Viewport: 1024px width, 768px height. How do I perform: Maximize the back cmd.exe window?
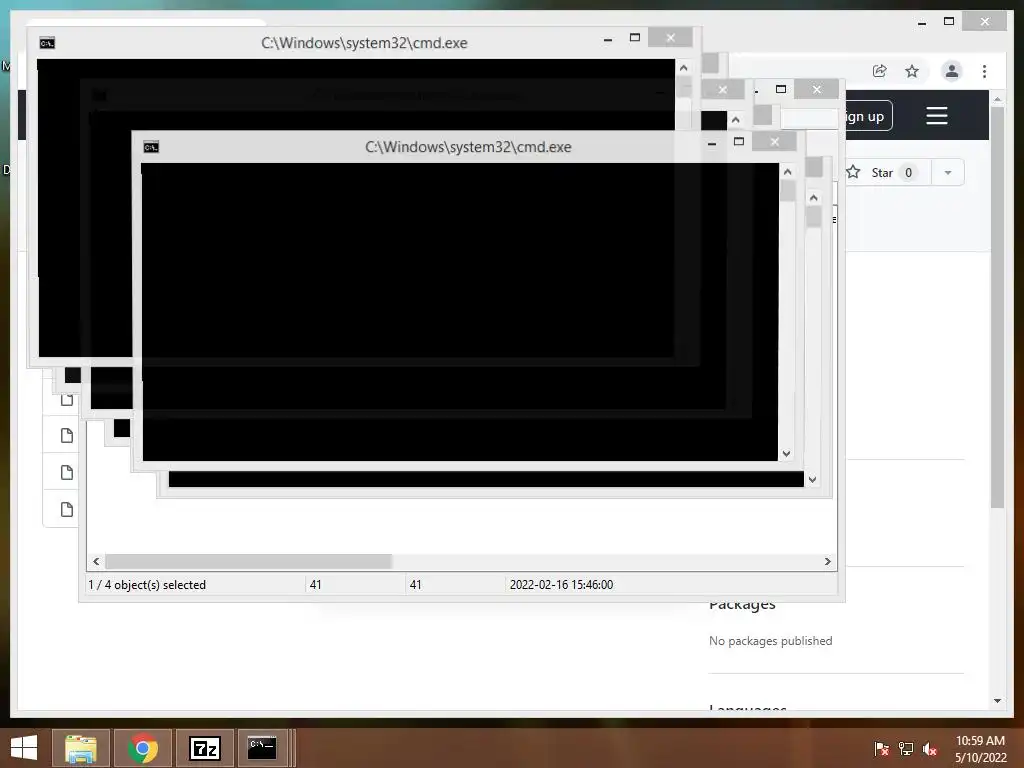[x=635, y=38]
